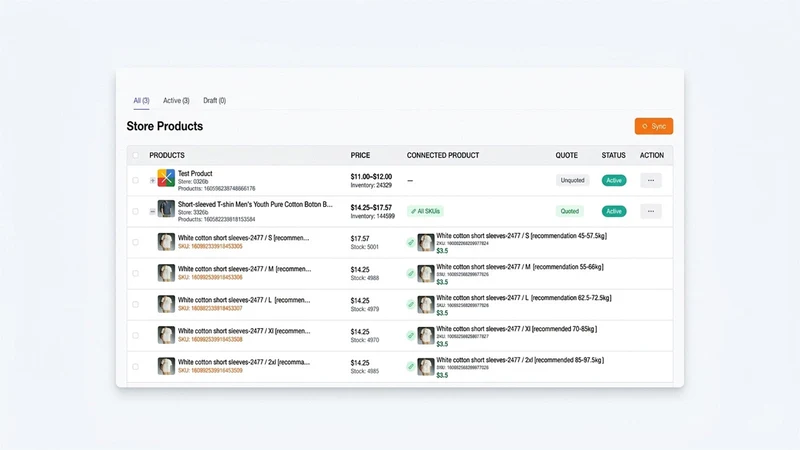Click the Short-sleeved T-shirt product thumbnail
800x450 pixels.
(x=166, y=209)
